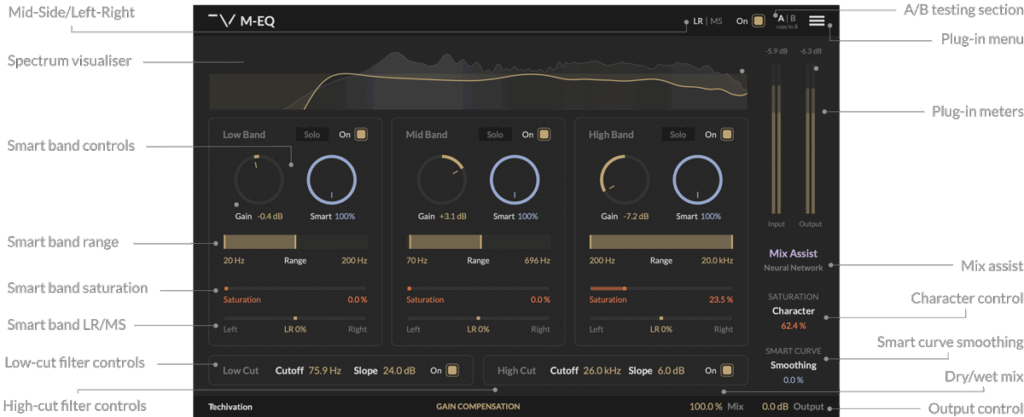Image resolution: width=1024 pixels, height=417 pixels.
Task: Click the High Band Smart knob
Action: click(698, 179)
